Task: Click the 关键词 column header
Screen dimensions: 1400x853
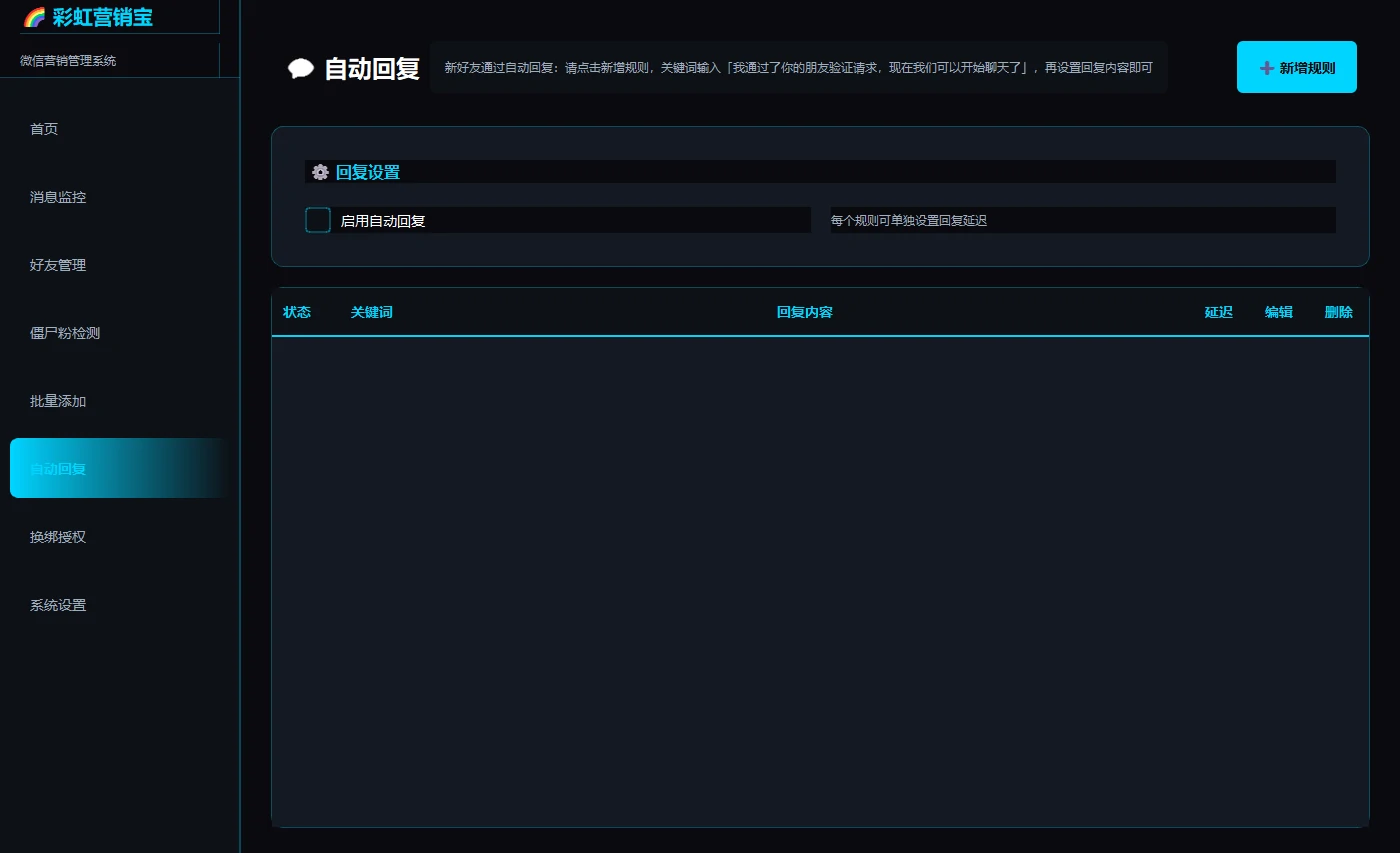Action: pos(371,312)
